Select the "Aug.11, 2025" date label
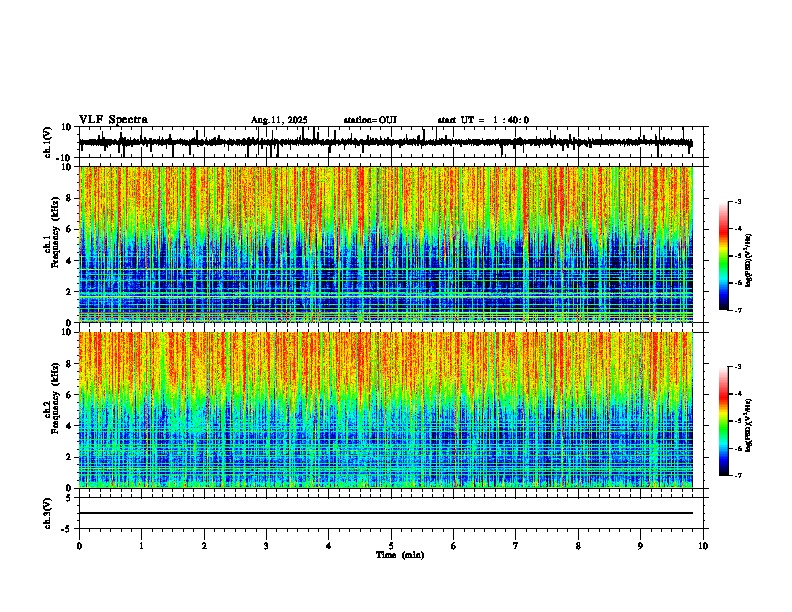The image size is (792, 612). coord(279,120)
